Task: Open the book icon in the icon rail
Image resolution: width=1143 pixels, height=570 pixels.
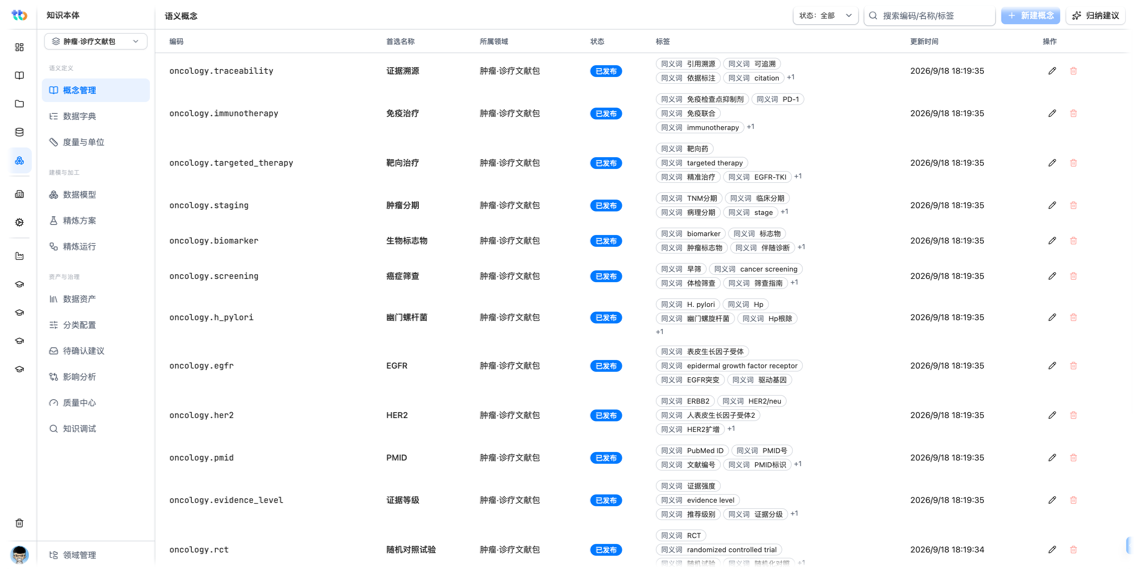Action: (20, 75)
